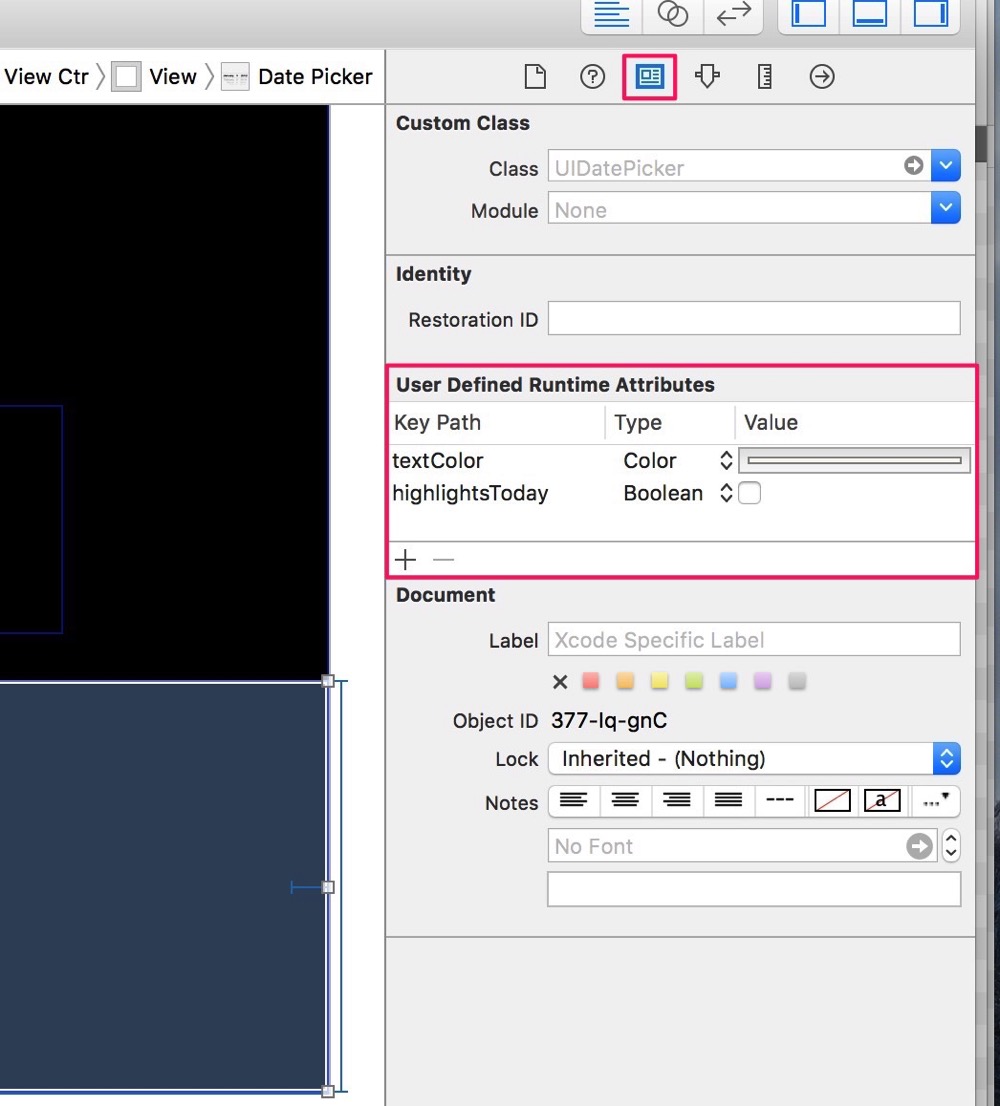Choose the purple label color

[x=762, y=681]
